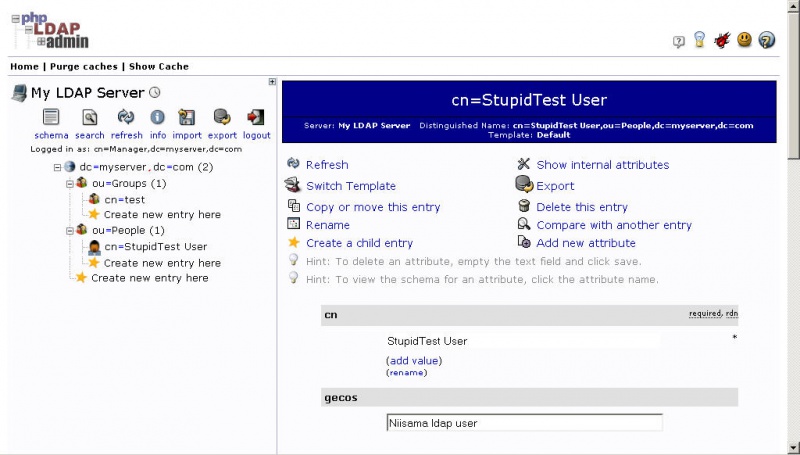Click the add value link under cn

point(414,361)
